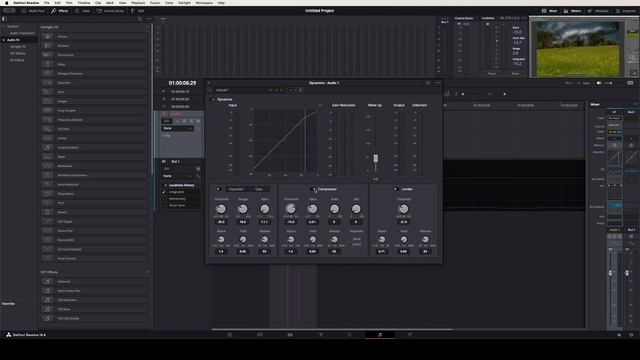Open the Workspace menu
This screenshot has width=640, height=360.
point(204,2)
